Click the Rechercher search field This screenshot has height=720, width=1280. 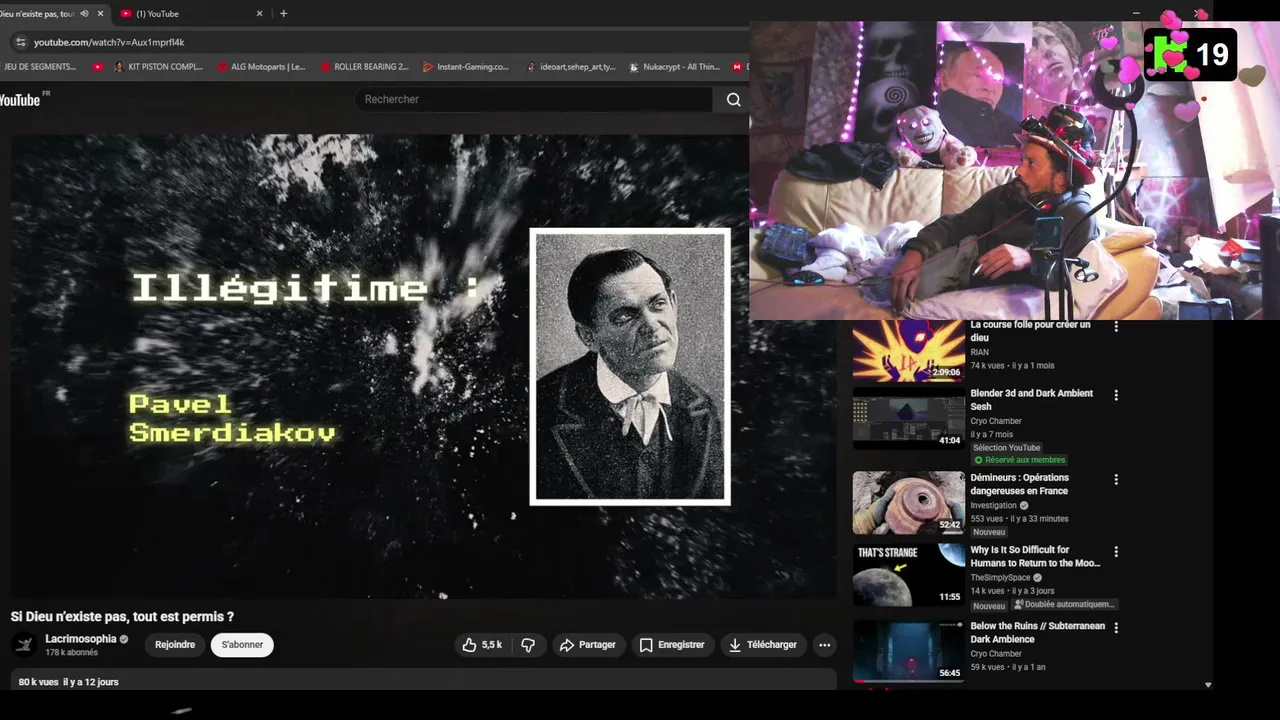534,99
